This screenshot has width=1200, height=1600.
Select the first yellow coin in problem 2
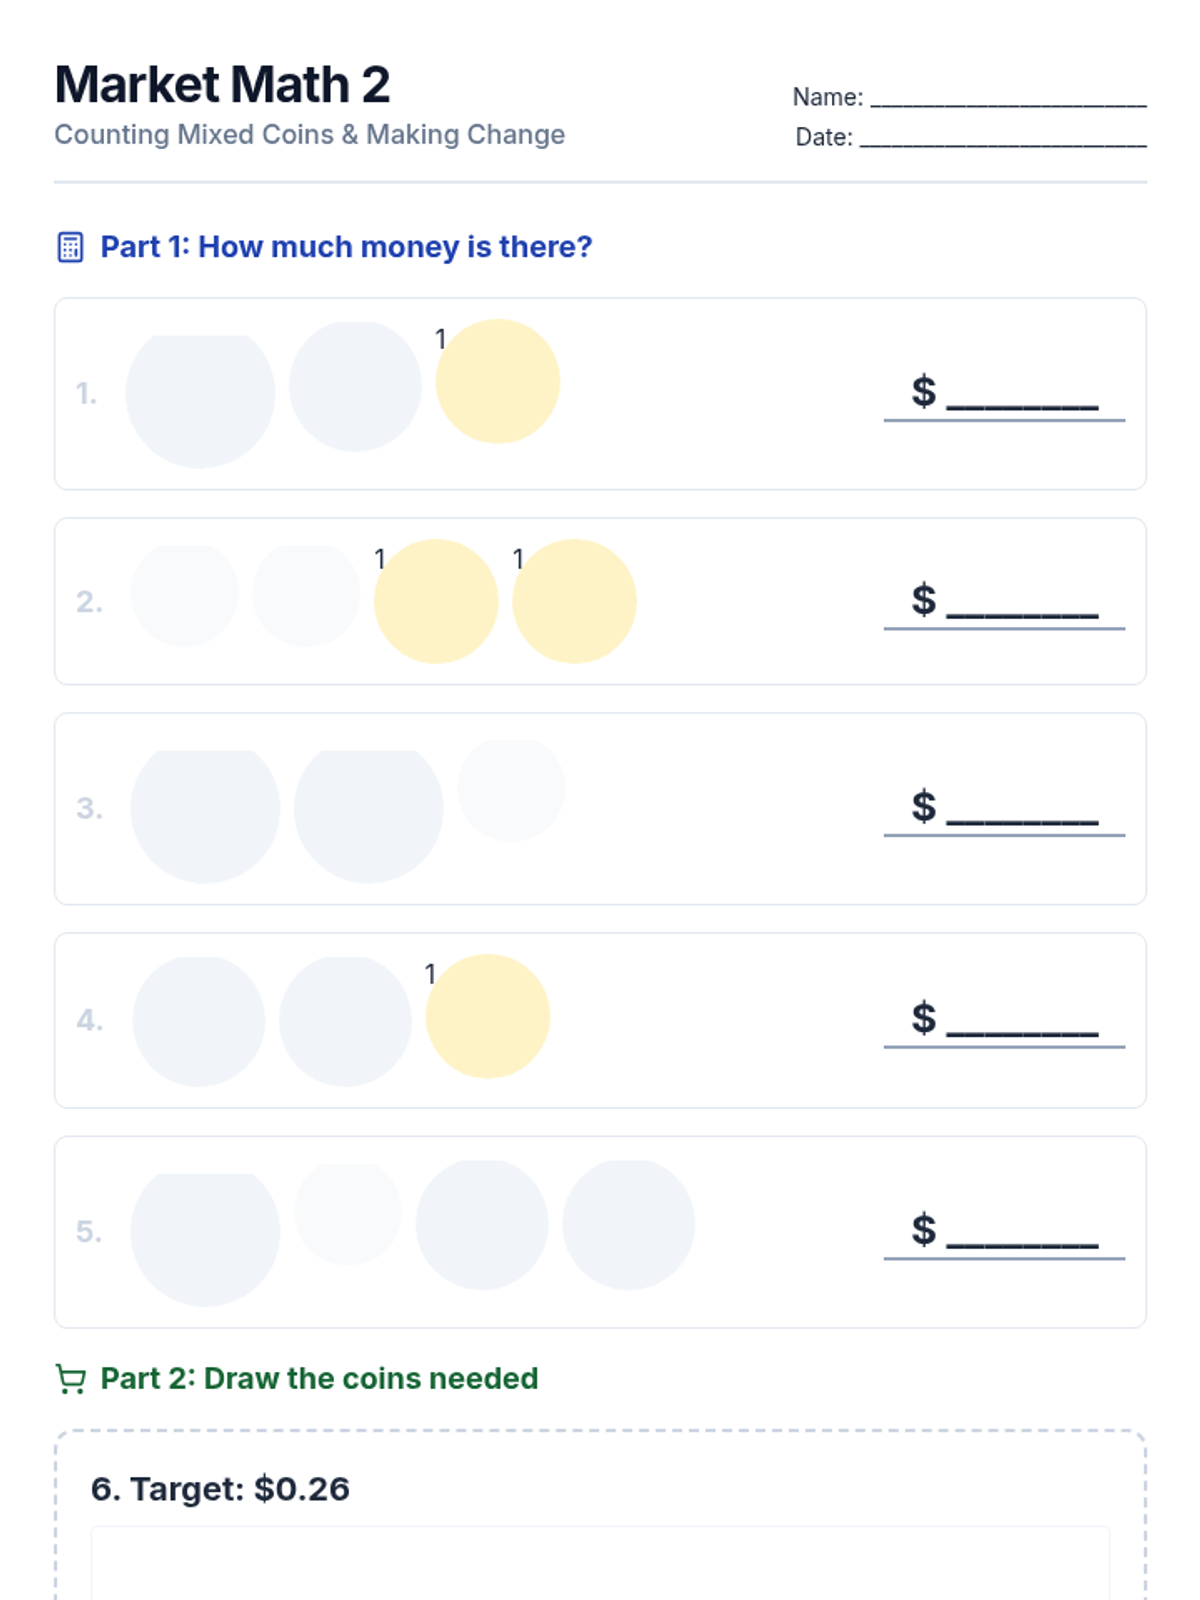coord(436,601)
